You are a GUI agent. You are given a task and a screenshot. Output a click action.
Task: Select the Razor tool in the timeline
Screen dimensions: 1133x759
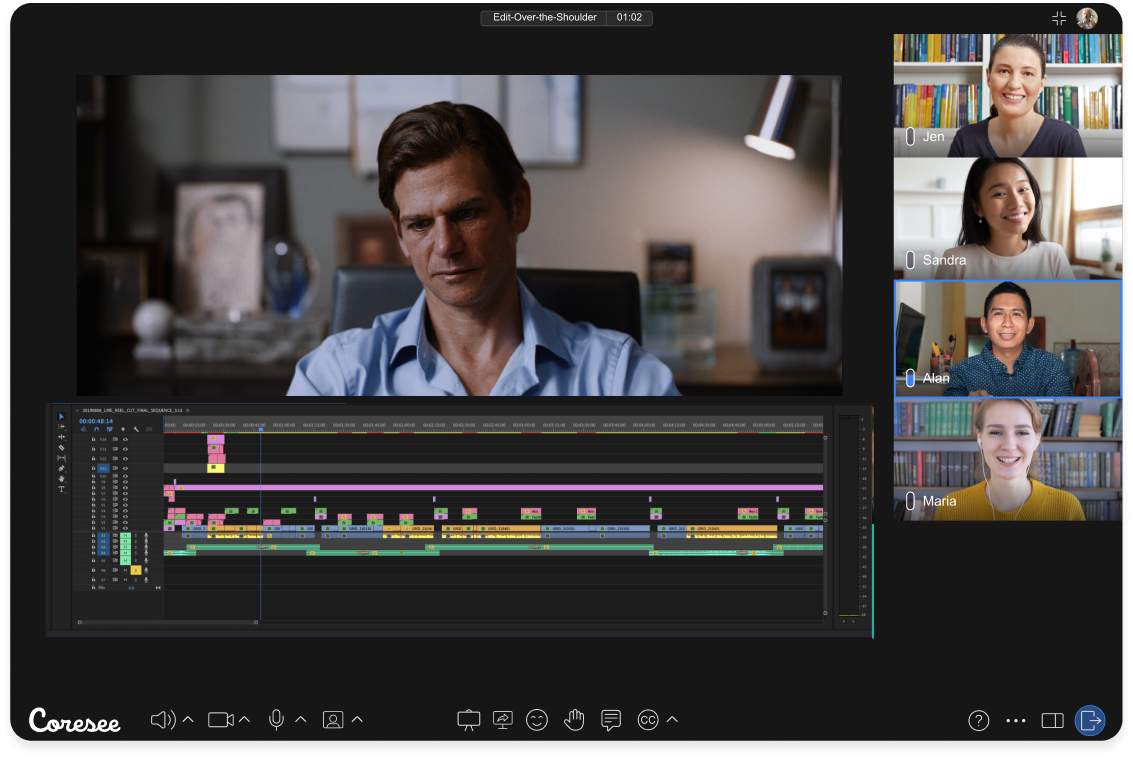pos(61,447)
